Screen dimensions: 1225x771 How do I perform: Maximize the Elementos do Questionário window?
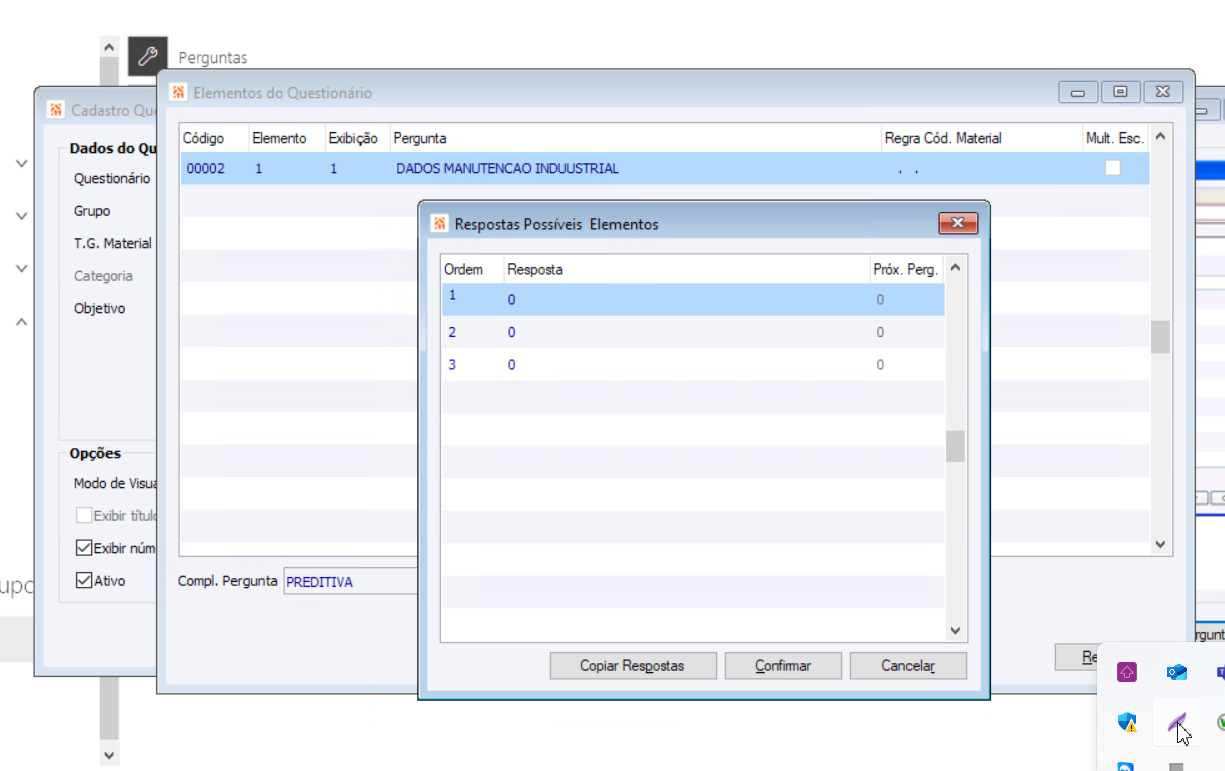pyautogui.click(x=1120, y=92)
